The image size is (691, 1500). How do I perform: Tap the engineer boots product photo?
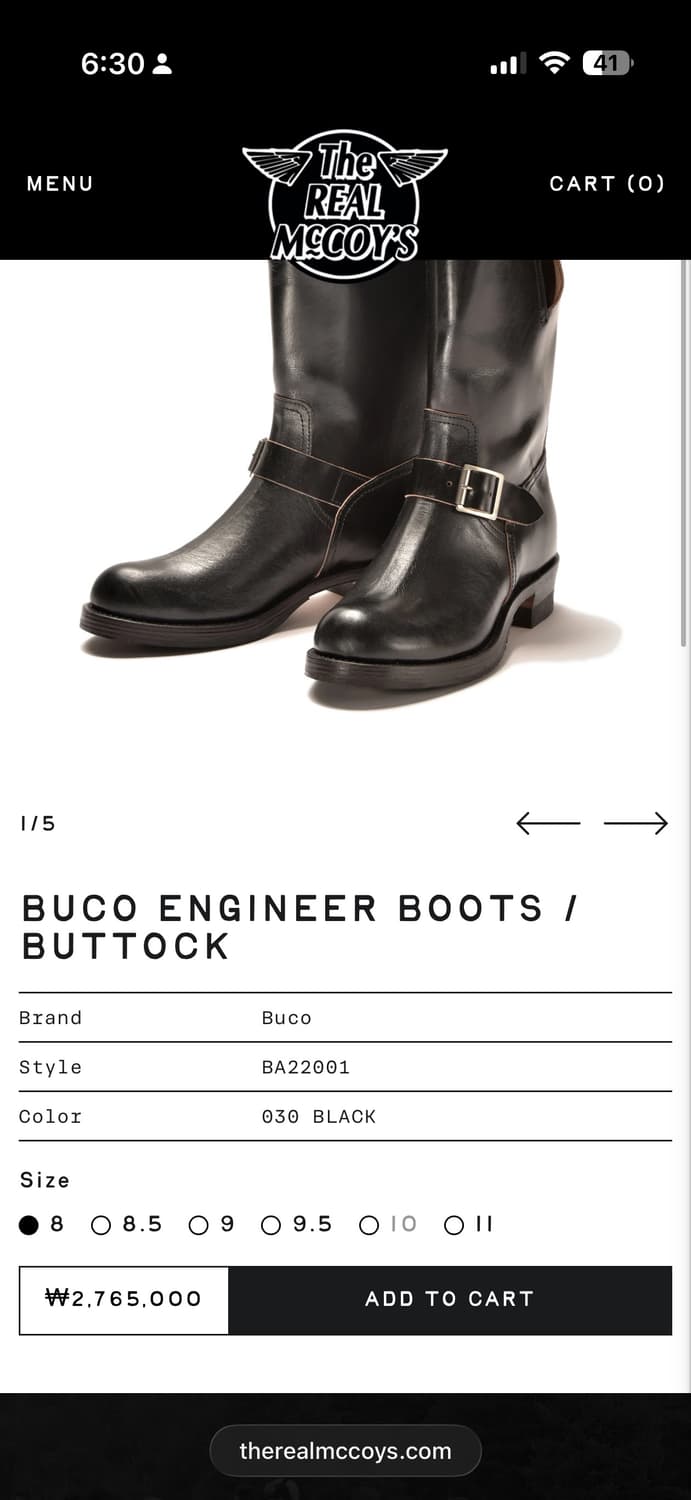coord(345,485)
